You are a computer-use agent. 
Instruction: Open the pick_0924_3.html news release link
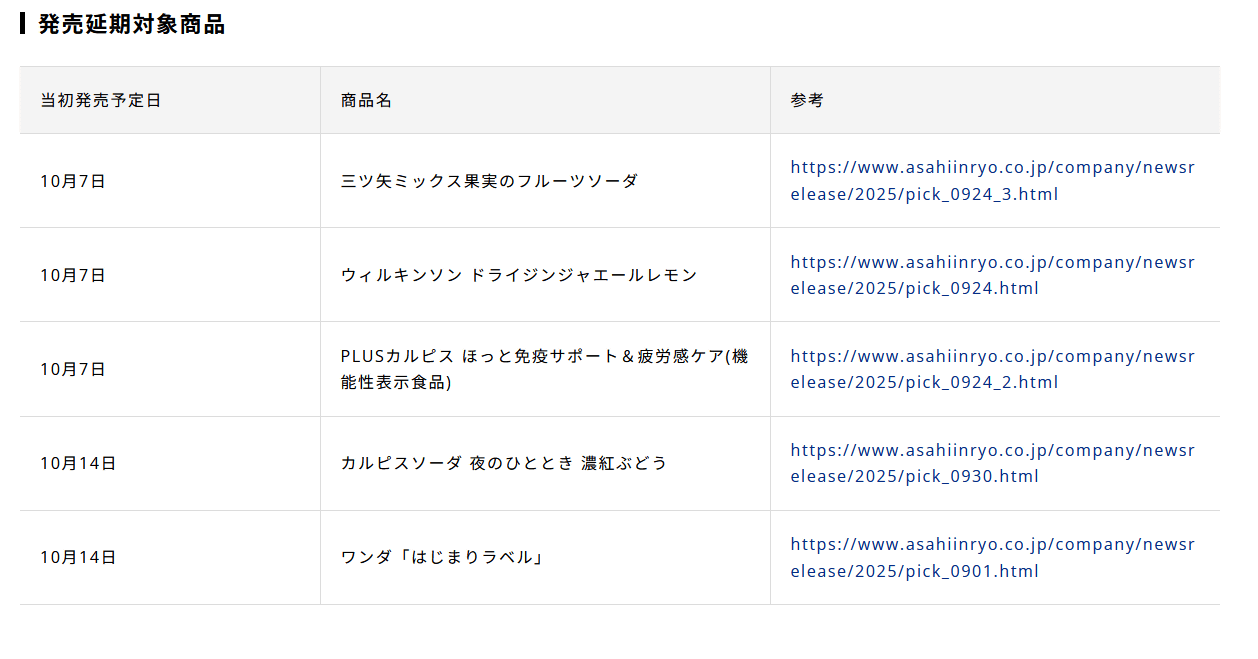click(x=992, y=181)
